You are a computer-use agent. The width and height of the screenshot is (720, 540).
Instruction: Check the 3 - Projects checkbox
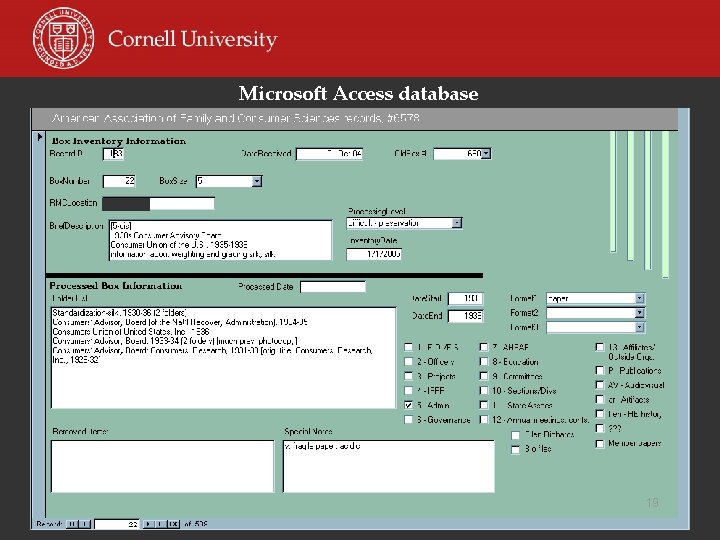[x=408, y=376]
